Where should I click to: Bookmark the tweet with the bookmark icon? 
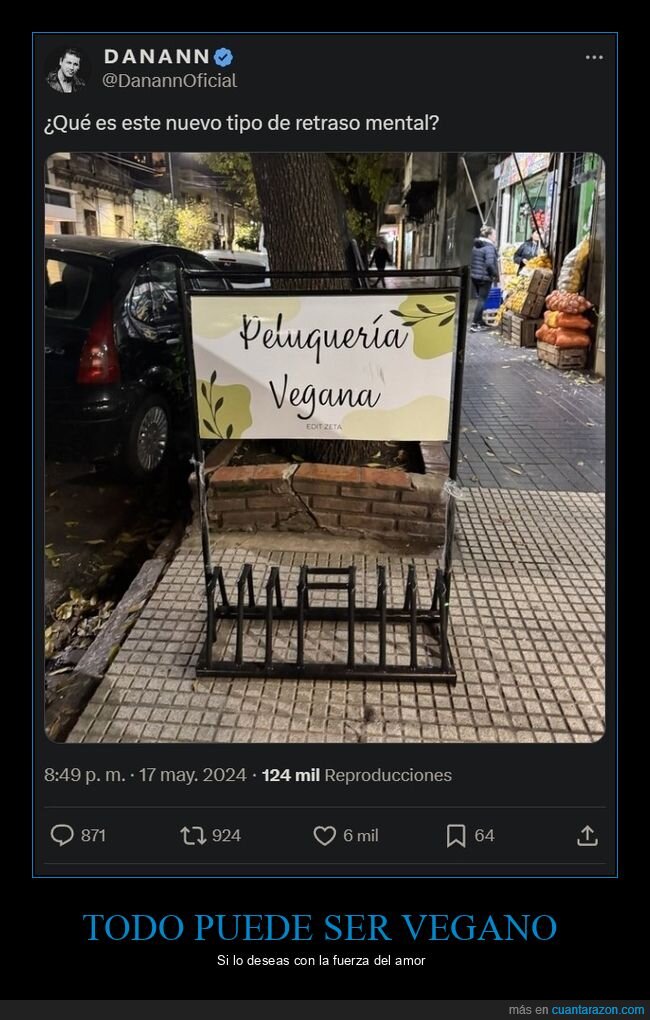456,835
